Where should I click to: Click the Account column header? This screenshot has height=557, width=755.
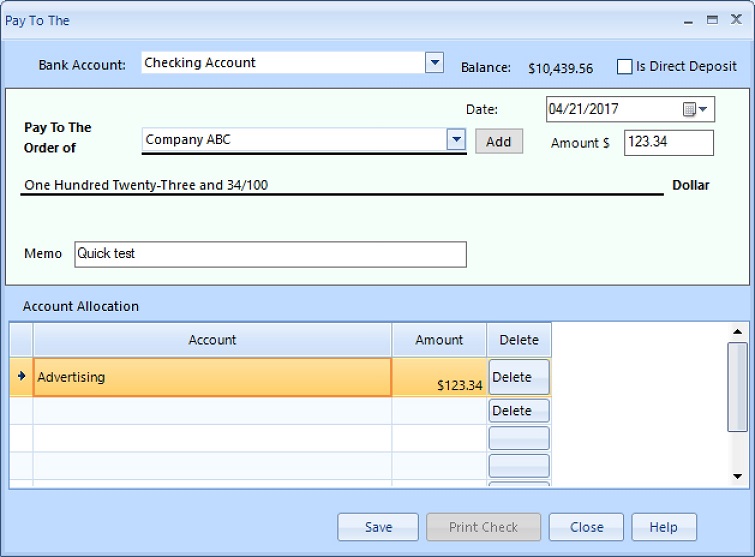[x=212, y=340]
